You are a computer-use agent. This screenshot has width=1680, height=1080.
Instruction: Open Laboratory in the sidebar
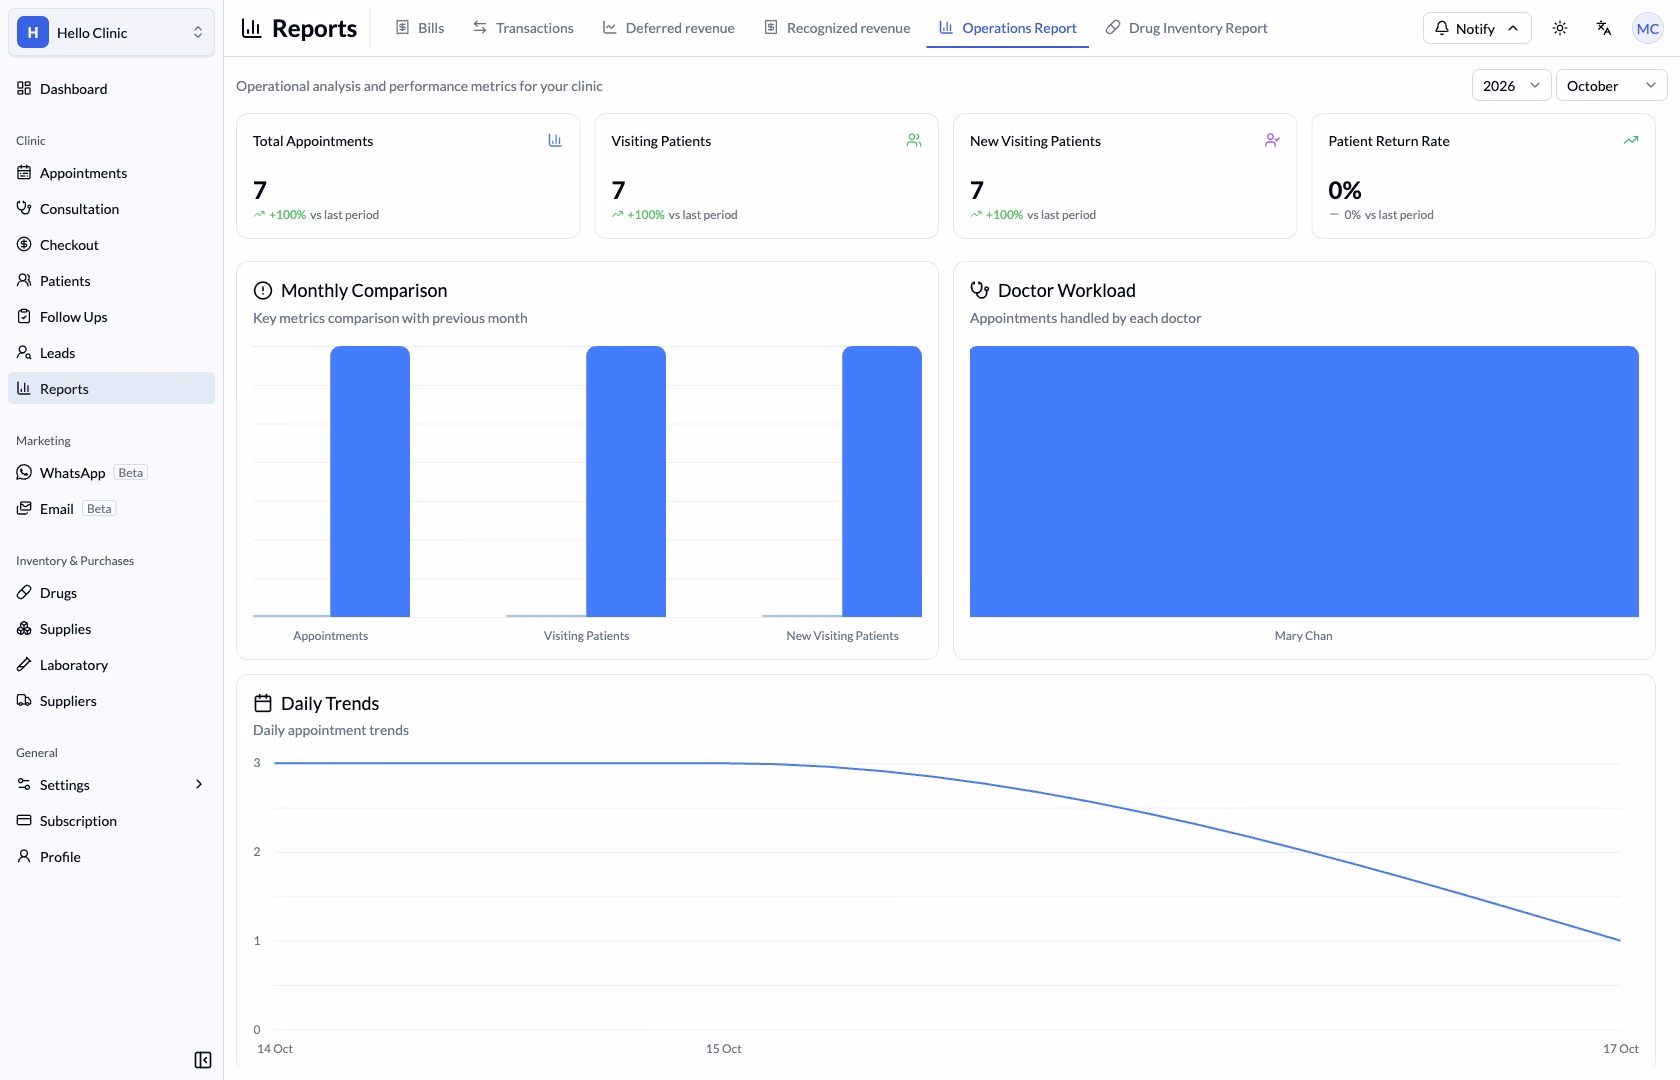tap(111, 665)
